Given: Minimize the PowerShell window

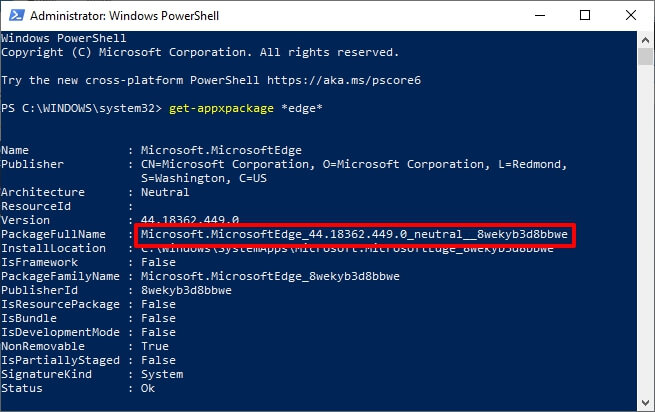Looking at the screenshot, I should click(535, 14).
